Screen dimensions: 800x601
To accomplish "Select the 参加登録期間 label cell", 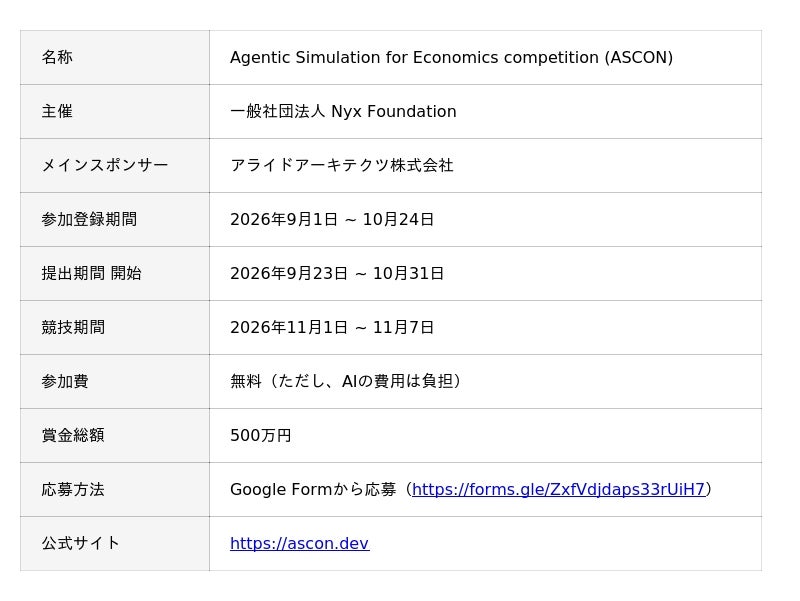I will (115, 220).
